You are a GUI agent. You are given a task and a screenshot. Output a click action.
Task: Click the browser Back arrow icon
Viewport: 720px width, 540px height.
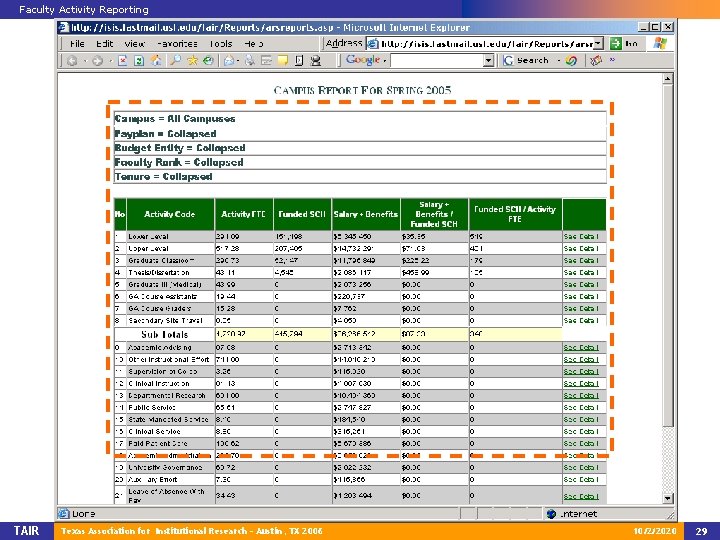(x=72, y=61)
